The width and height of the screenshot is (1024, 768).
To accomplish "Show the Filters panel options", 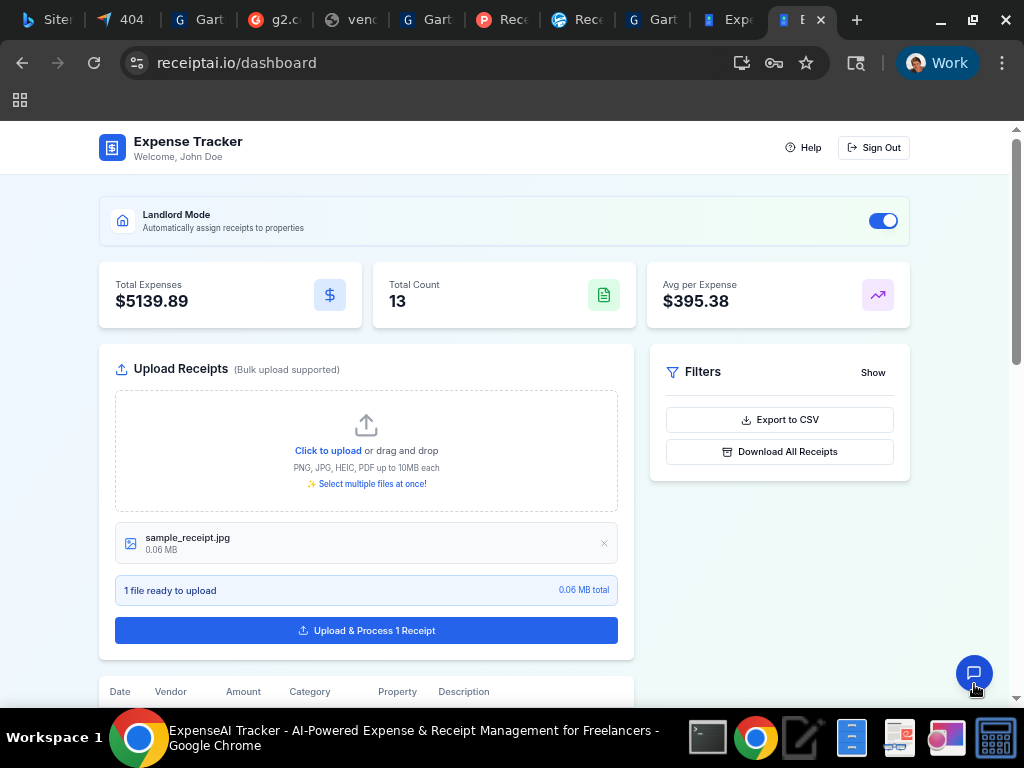I will click(x=872, y=372).
